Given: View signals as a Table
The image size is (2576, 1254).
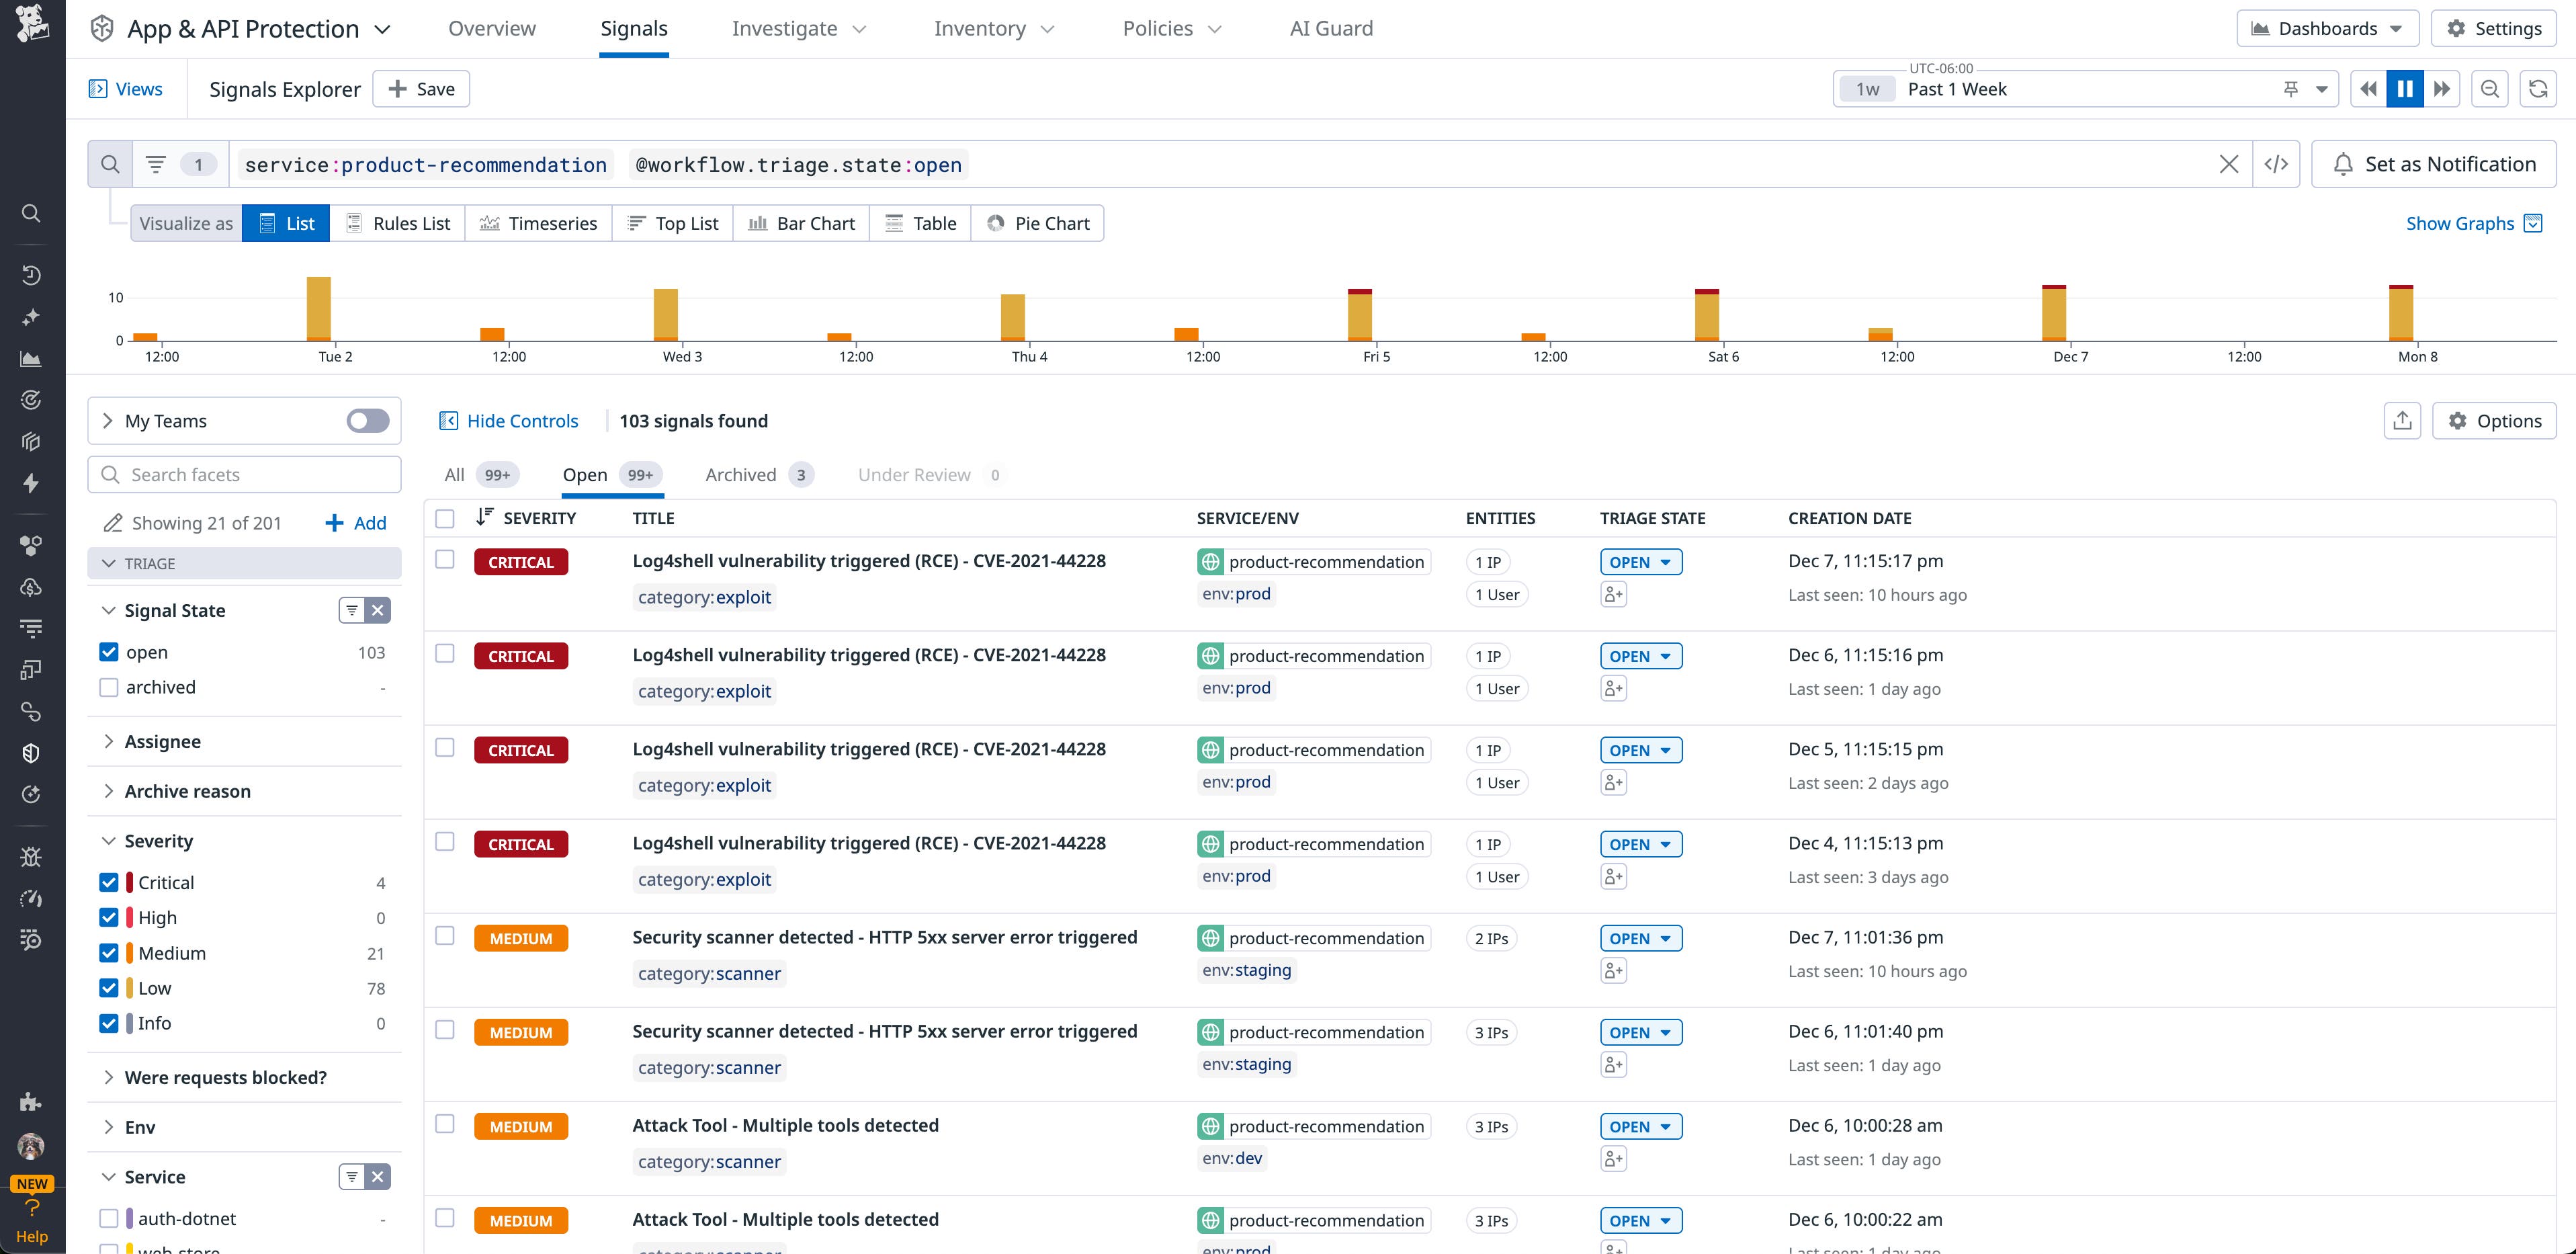Looking at the screenshot, I should coord(920,222).
